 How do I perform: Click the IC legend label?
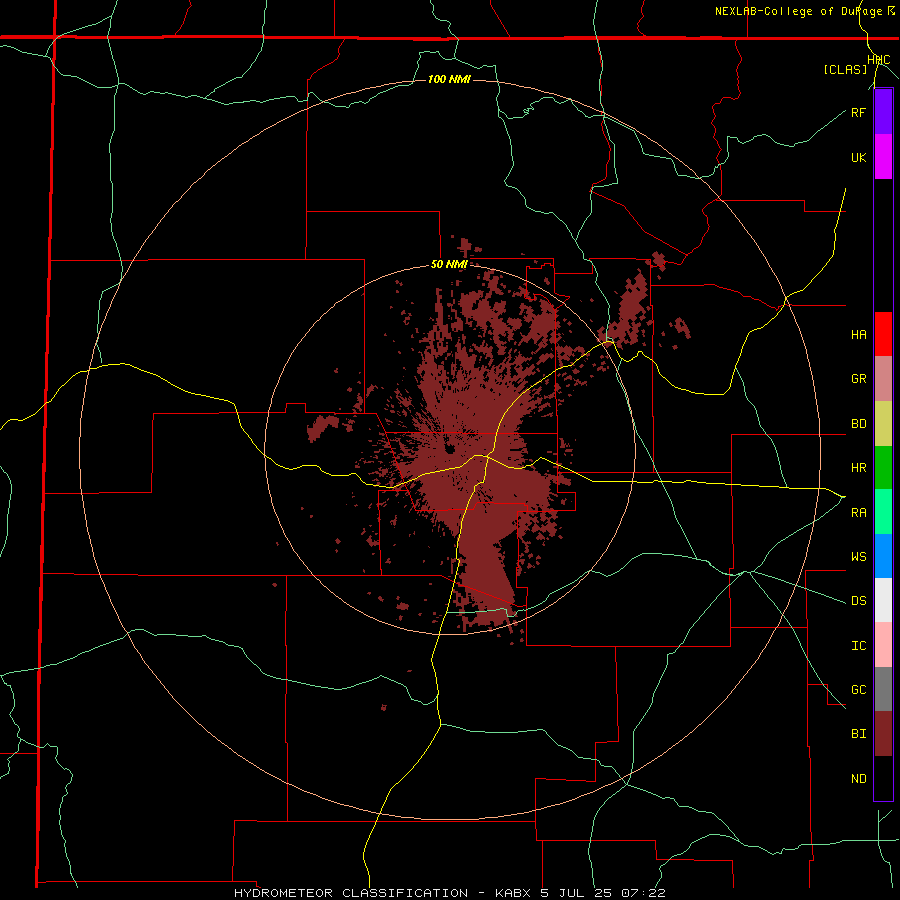[x=858, y=646]
